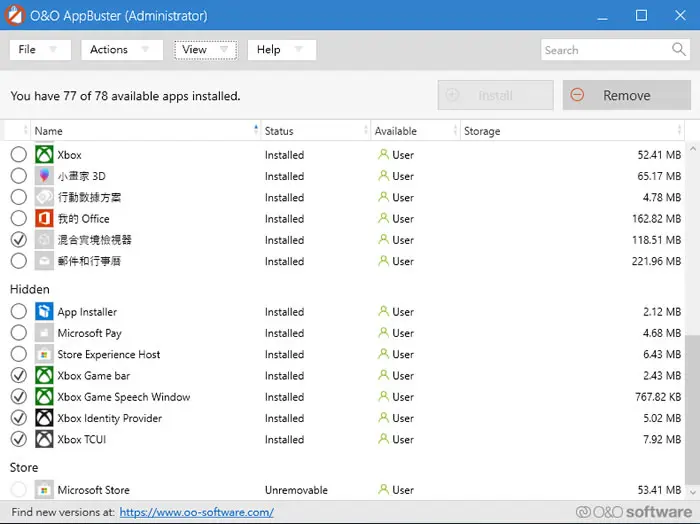The image size is (700, 524).
Task: Select the App Installer icon
Action: (44, 312)
